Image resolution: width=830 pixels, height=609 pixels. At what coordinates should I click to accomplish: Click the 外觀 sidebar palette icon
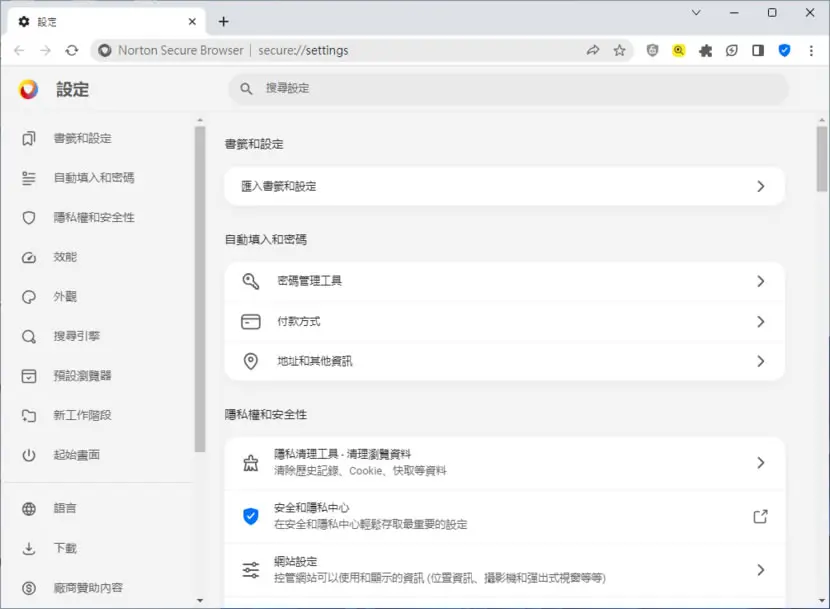coord(29,297)
